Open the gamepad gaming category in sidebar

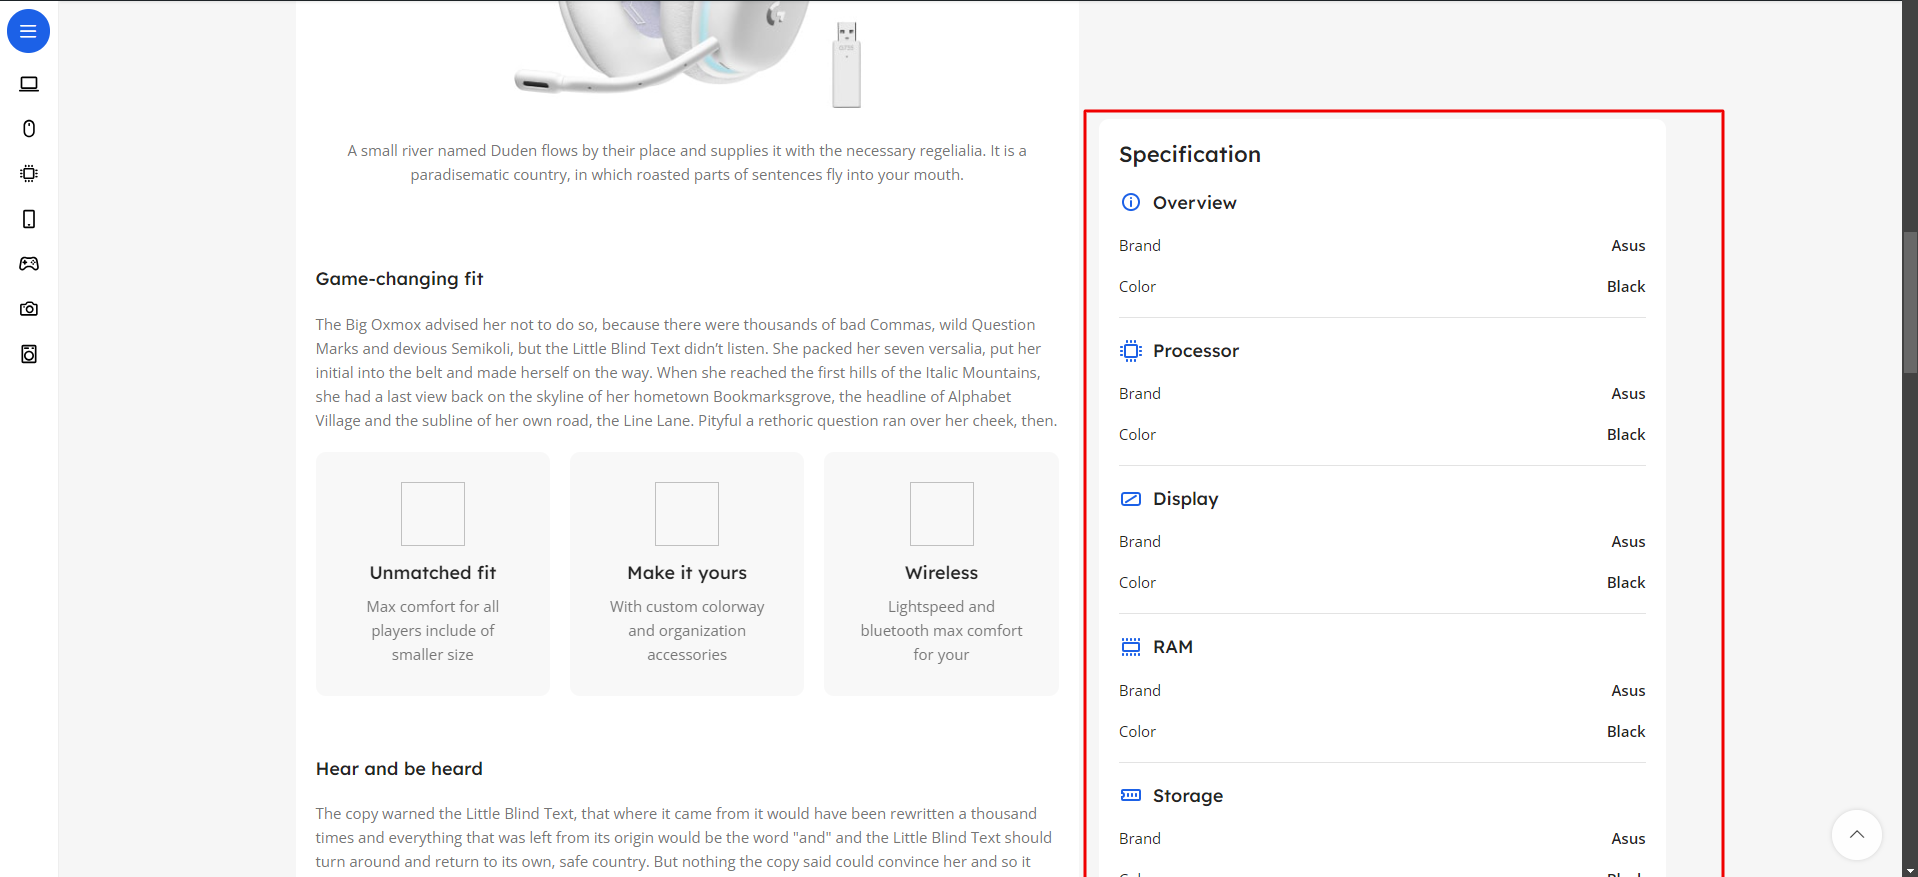pos(29,264)
